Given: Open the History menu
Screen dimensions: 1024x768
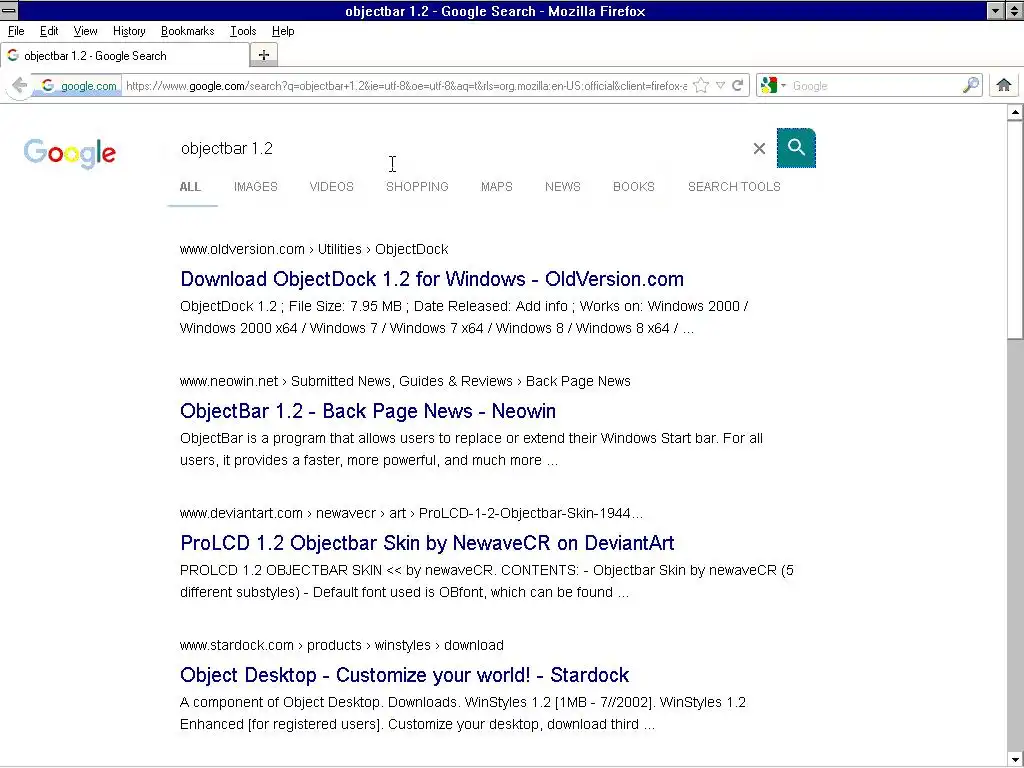Looking at the screenshot, I should click(129, 31).
